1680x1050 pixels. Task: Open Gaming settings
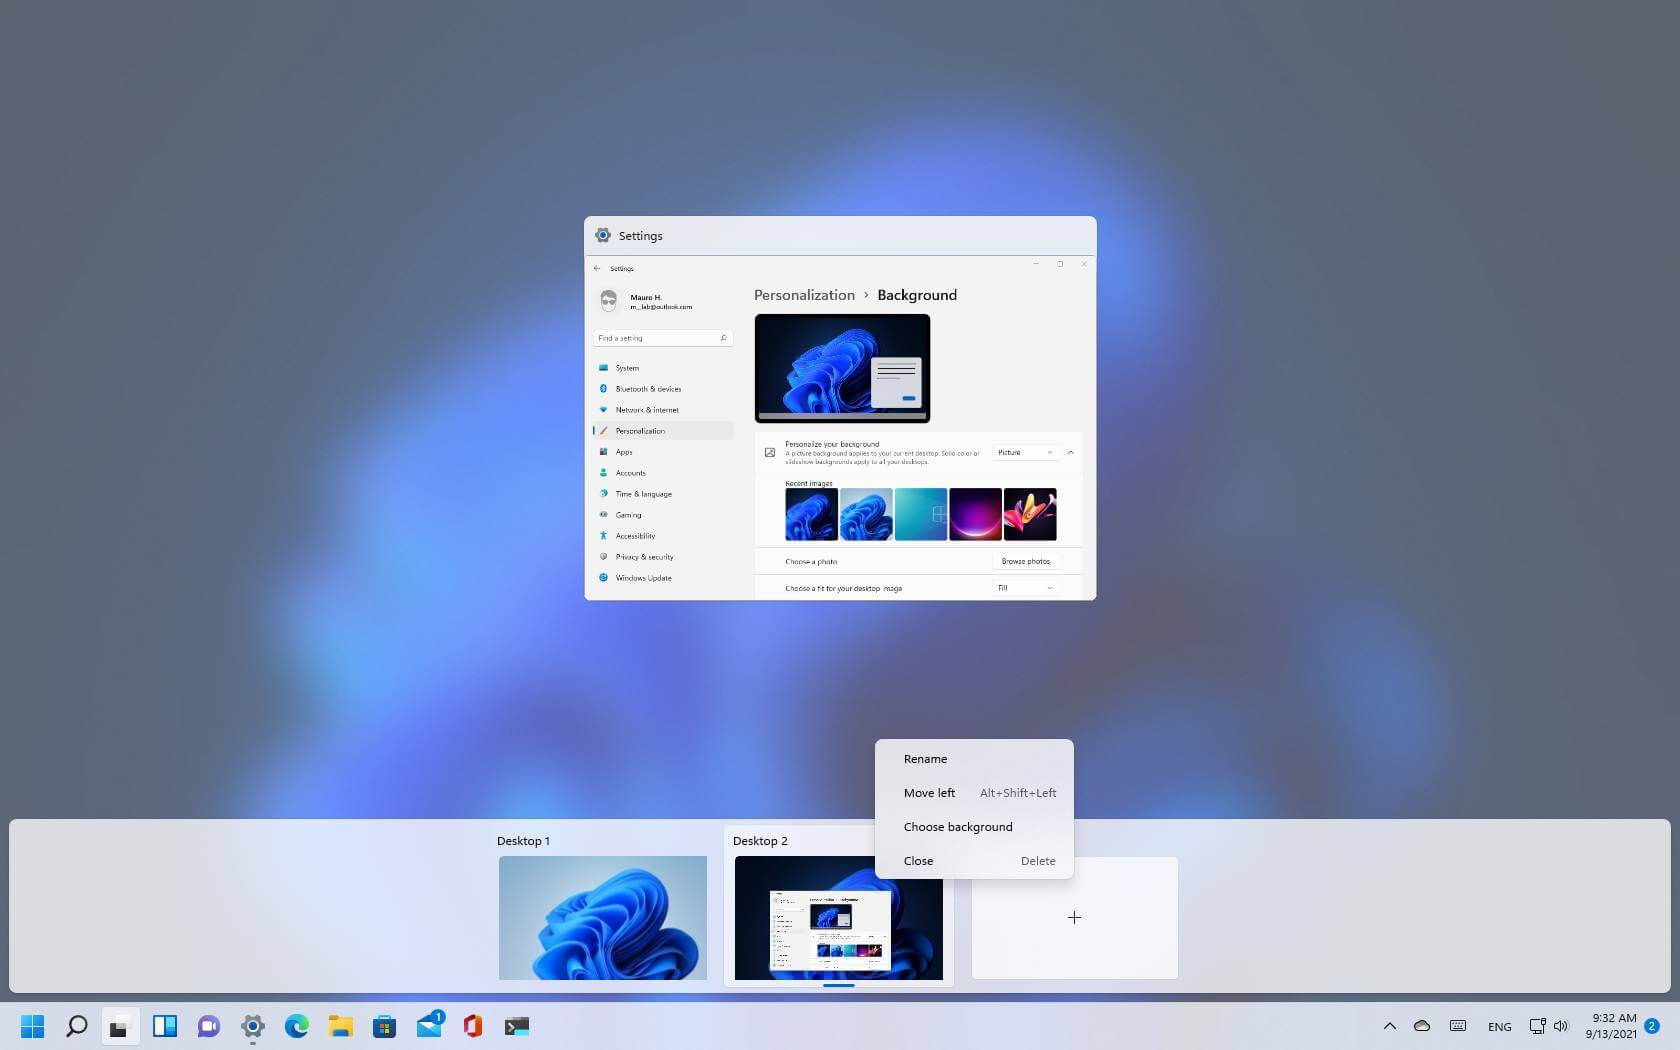(x=627, y=515)
